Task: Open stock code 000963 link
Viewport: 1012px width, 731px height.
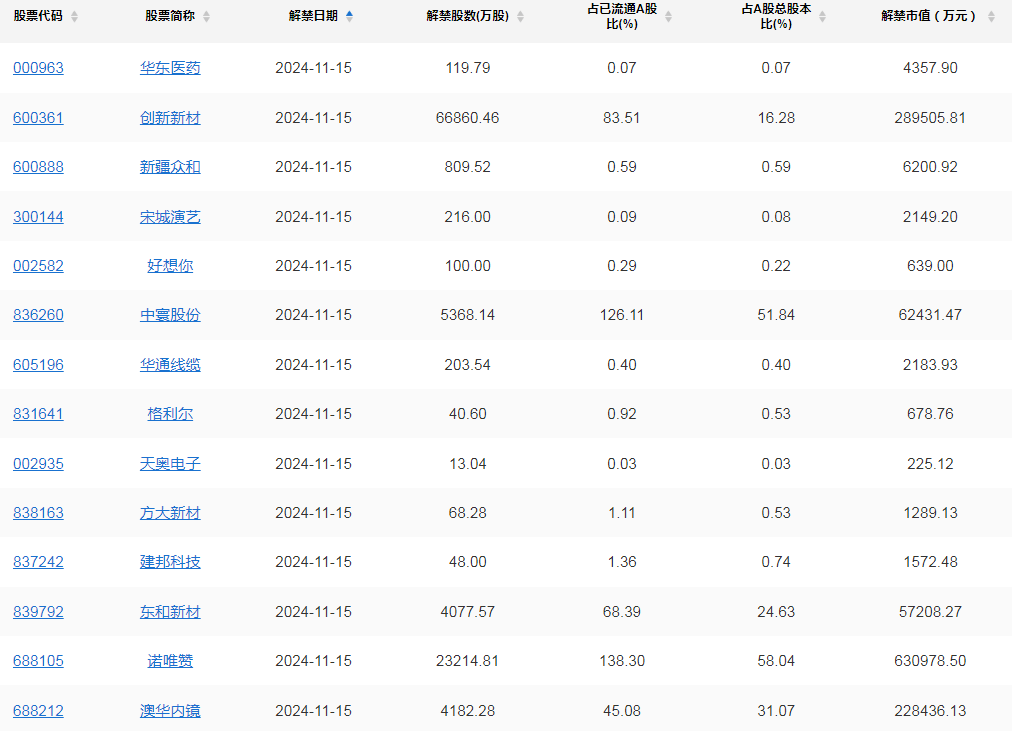Action: (38, 68)
